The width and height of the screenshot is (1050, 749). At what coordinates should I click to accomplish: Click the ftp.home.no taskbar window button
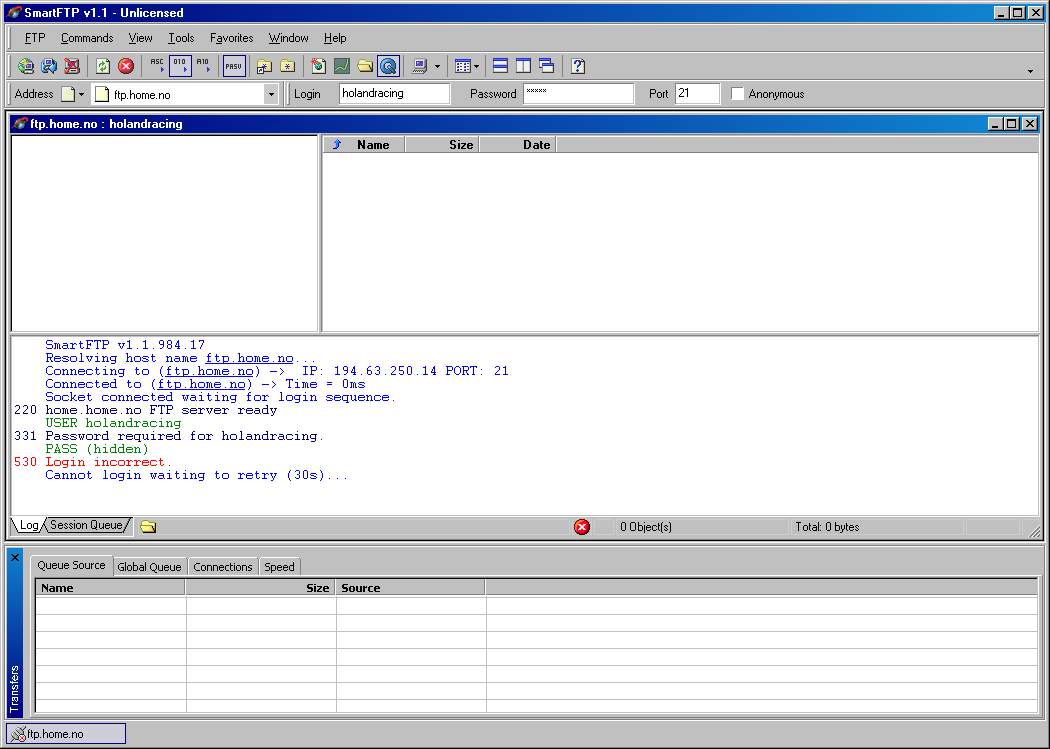tap(66, 734)
